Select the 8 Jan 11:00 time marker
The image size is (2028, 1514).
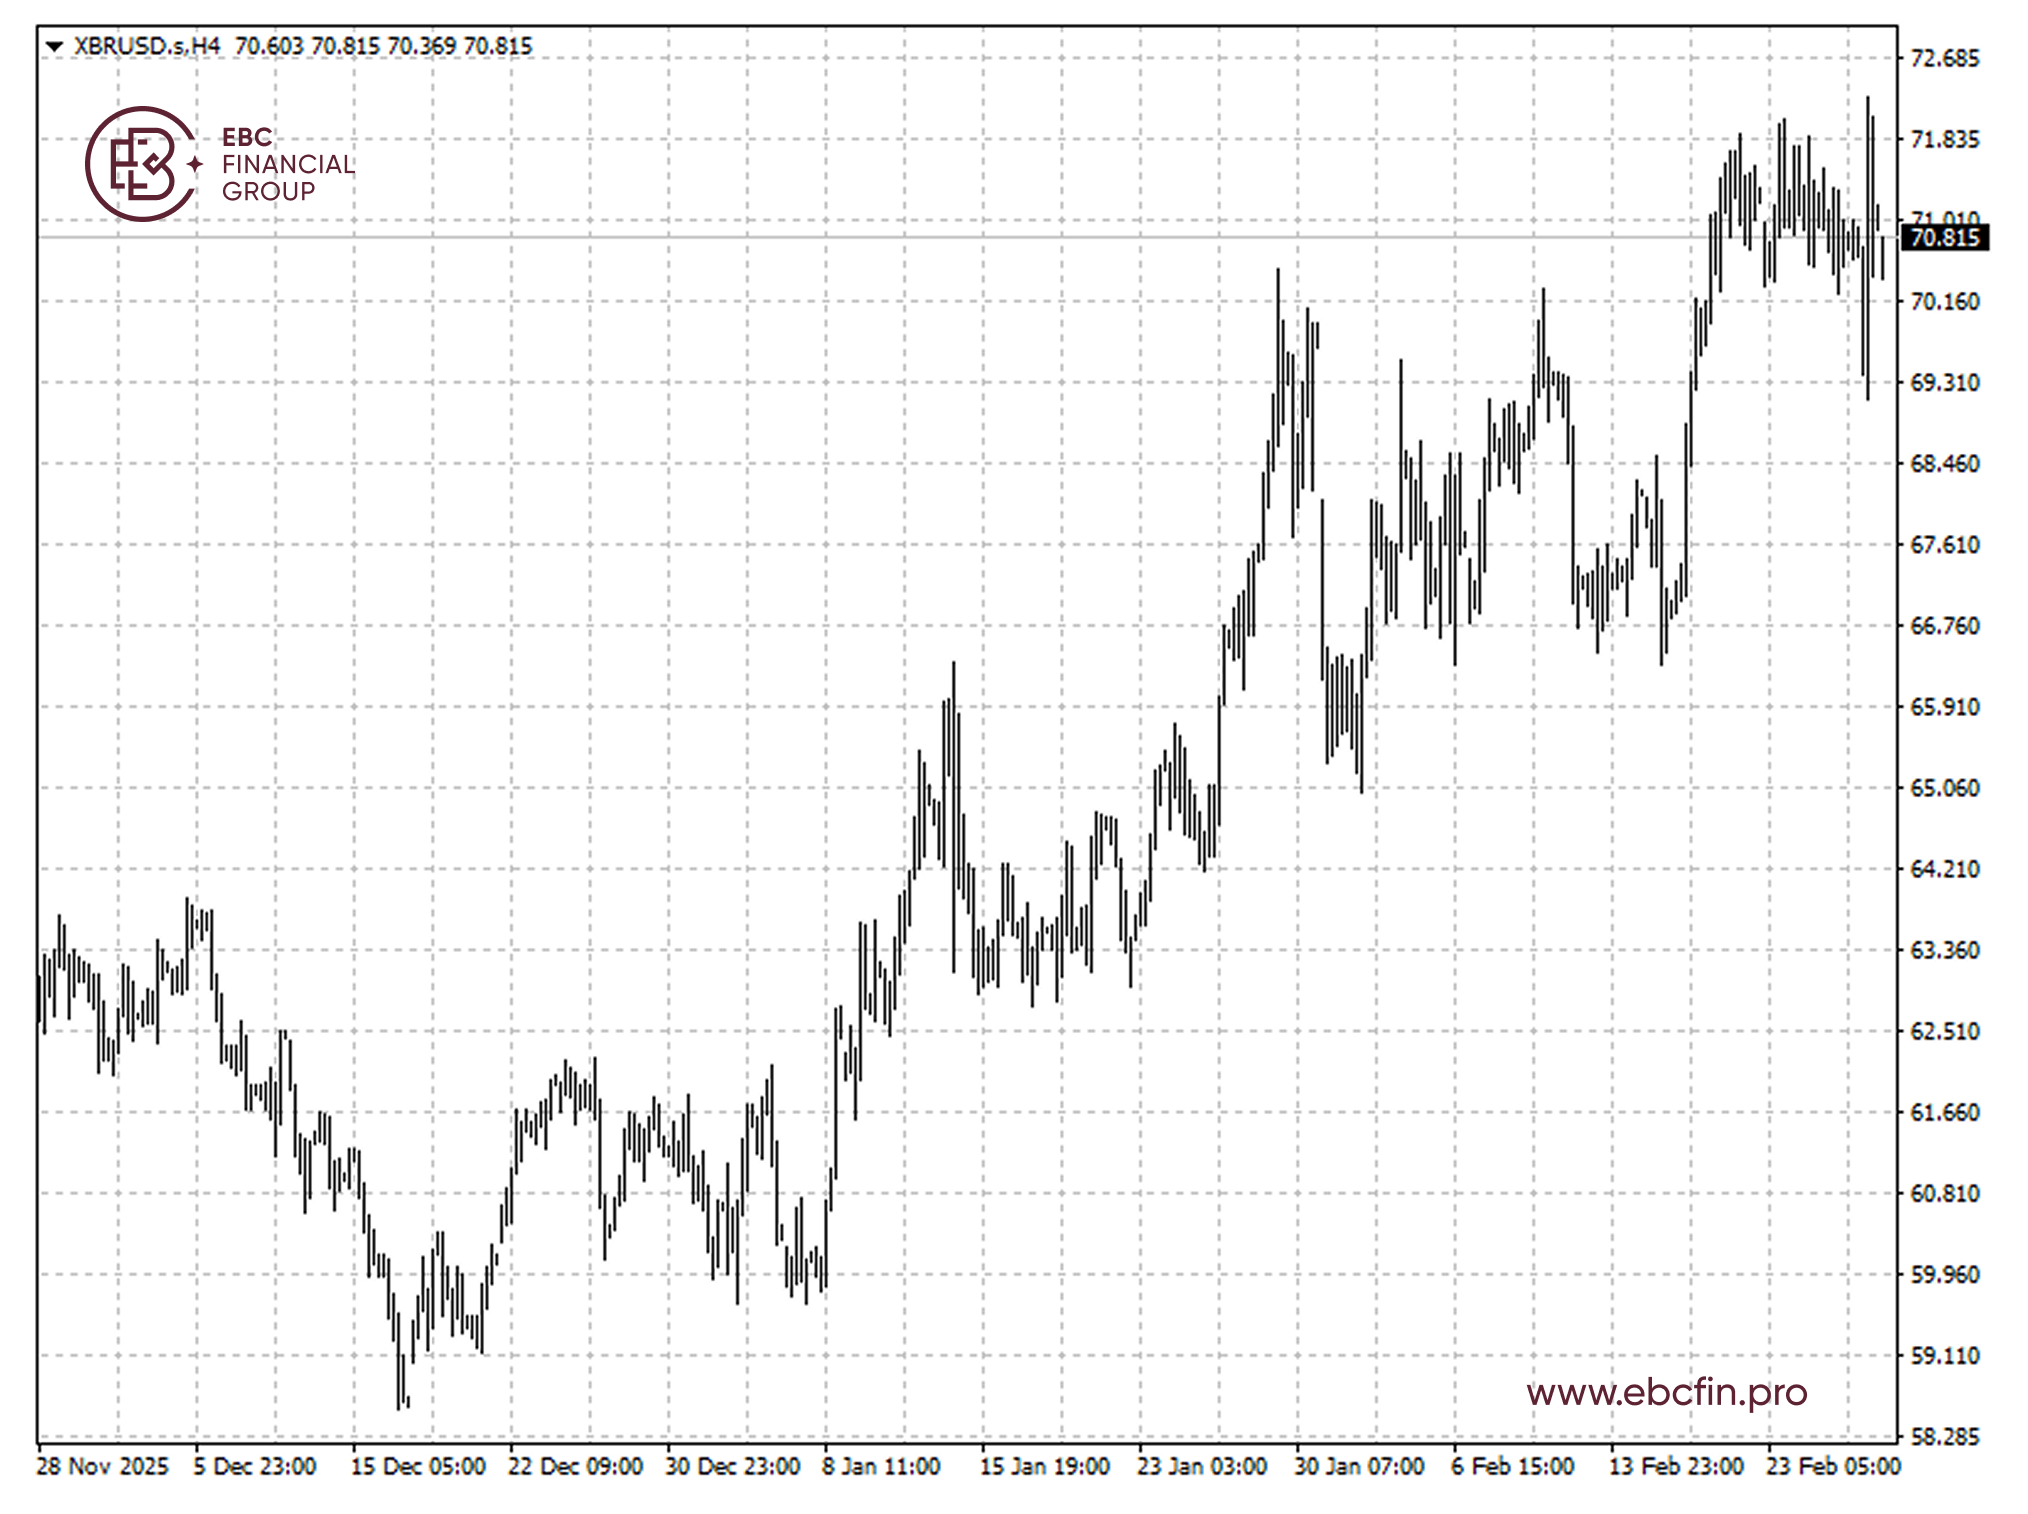881,1466
